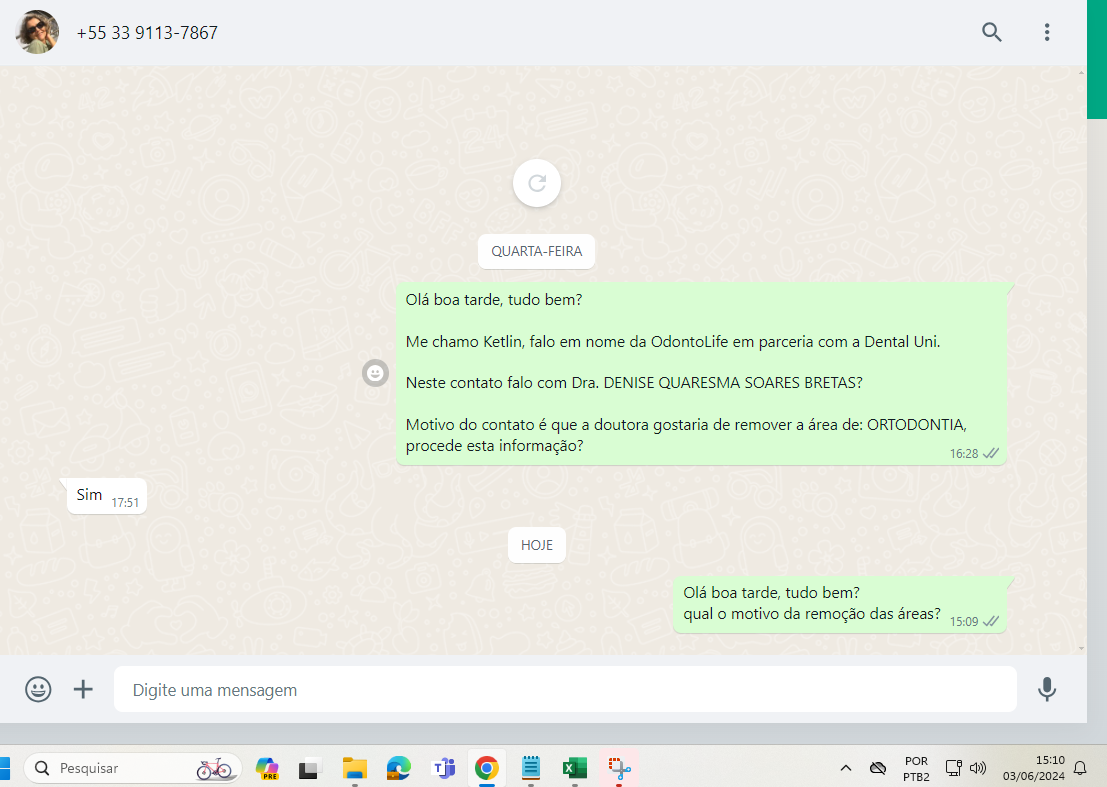Viewport: 1107px width, 787px height.
Task: Open search in the conversation
Action: click(991, 32)
